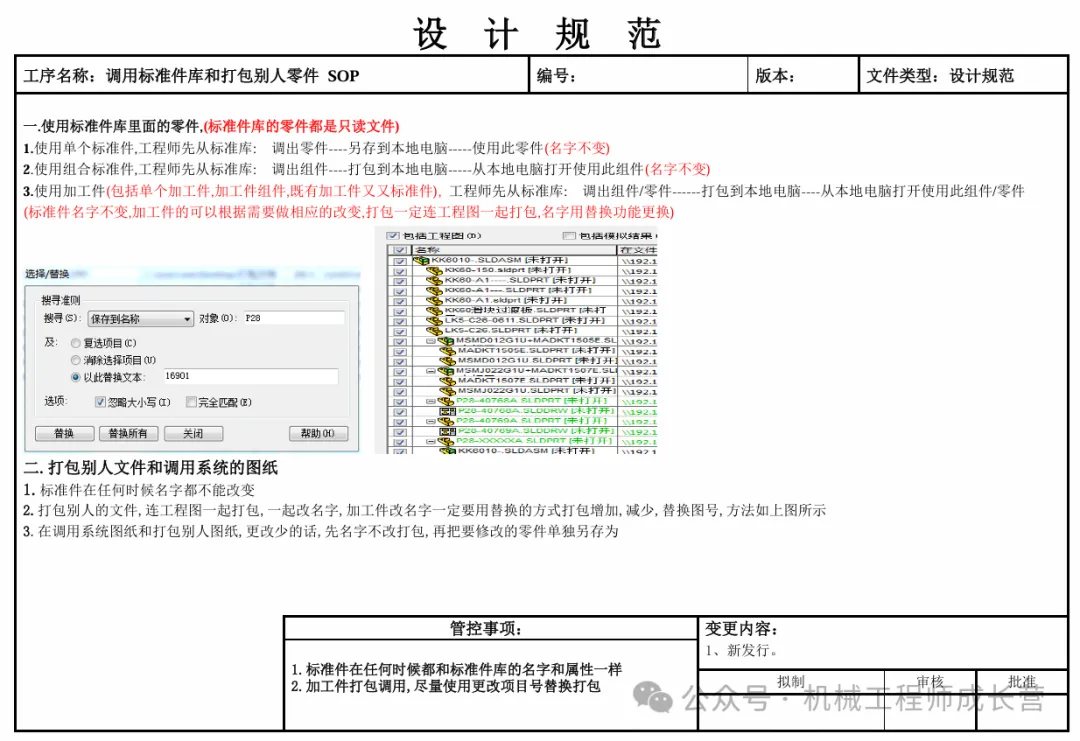This screenshot has width=1080, height=741.
Task: Uncheck the checkbox for the KK60-150.sldprt row
Action: point(400,271)
